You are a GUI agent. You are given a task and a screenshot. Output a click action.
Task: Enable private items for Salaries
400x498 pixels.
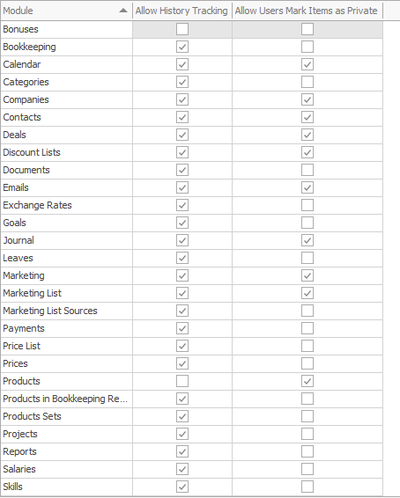coord(307,469)
